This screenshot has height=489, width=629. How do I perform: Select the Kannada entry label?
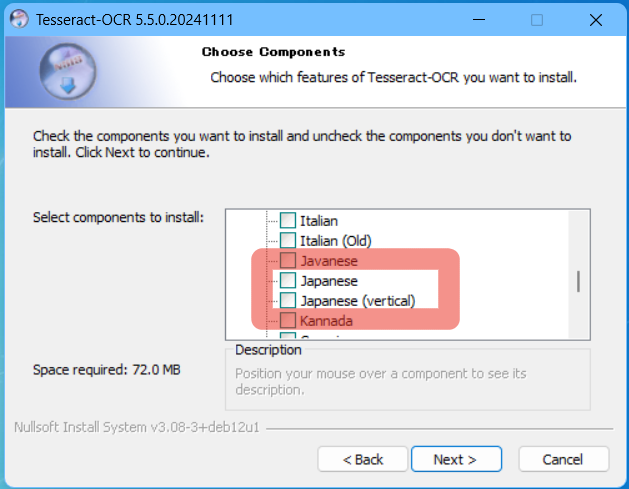pyautogui.click(x=326, y=321)
